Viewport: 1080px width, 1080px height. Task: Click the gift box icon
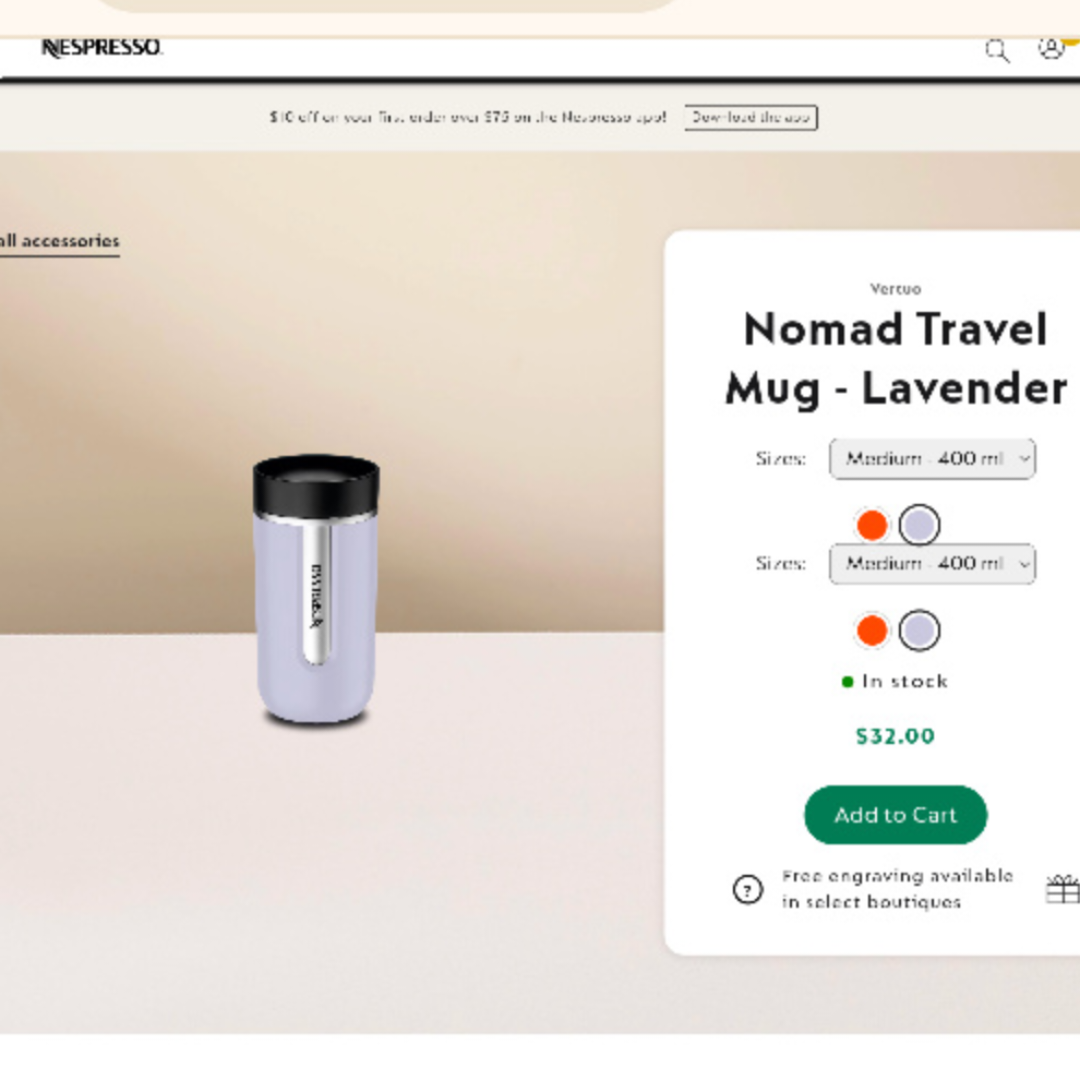pyautogui.click(x=1063, y=889)
